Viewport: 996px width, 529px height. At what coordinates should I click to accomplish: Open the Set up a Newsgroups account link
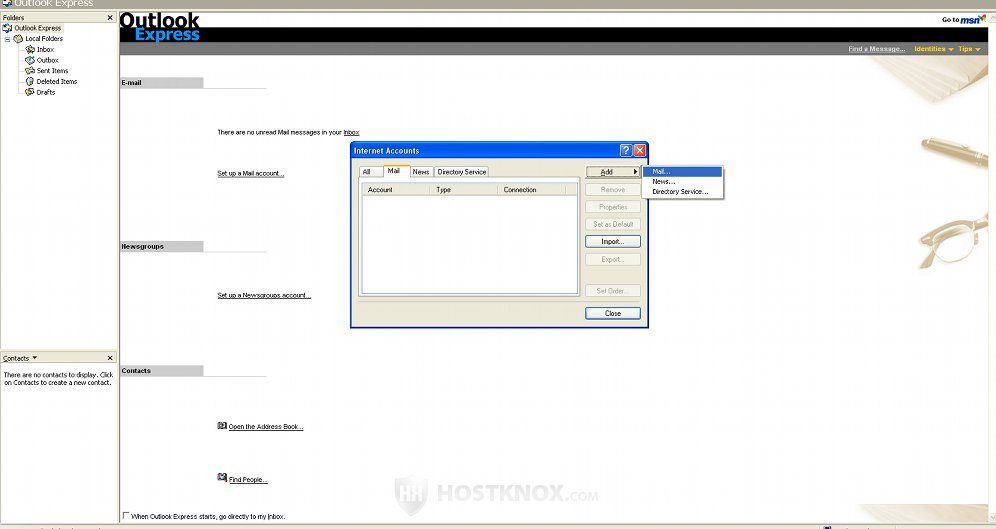264,295
